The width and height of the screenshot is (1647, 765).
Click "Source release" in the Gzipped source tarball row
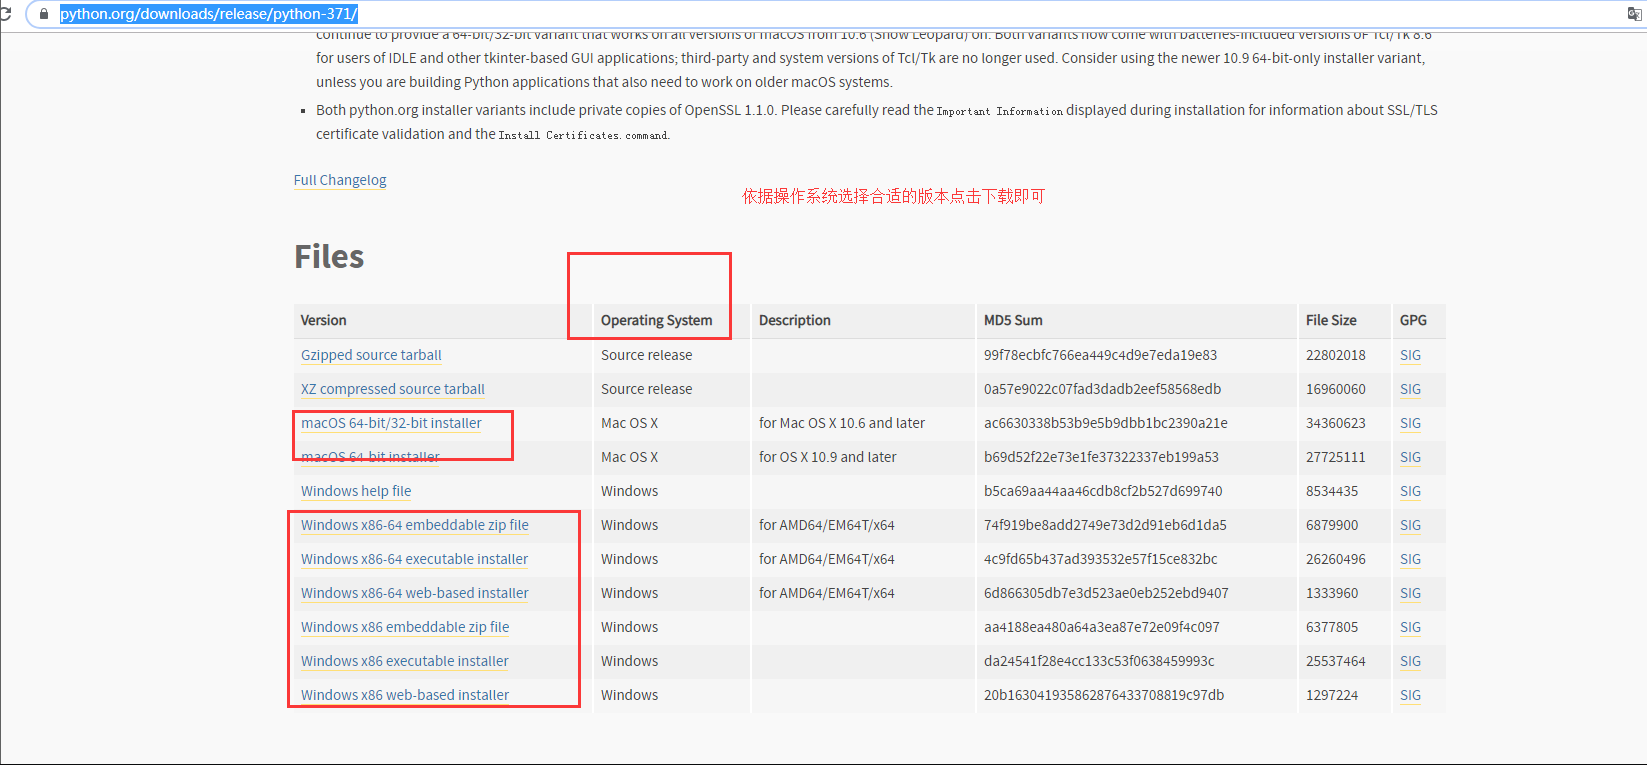point(647,355)
